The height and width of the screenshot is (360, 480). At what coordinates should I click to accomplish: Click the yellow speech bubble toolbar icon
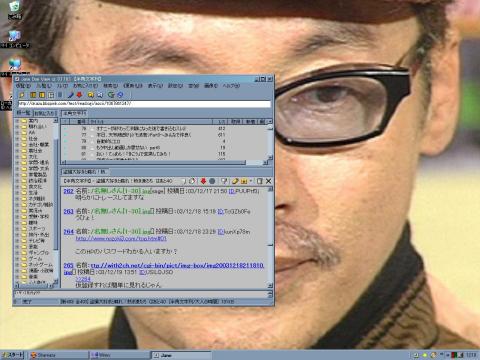(91, 95)
